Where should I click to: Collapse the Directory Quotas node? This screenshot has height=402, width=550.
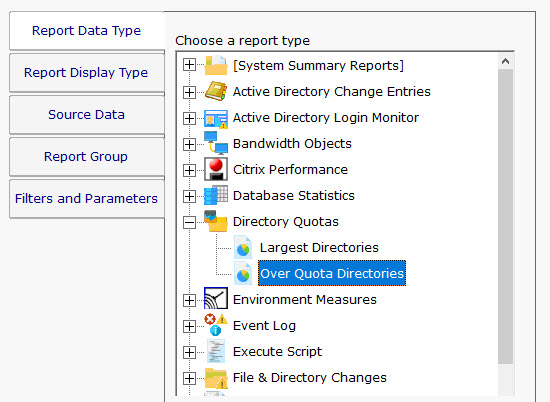189,222
